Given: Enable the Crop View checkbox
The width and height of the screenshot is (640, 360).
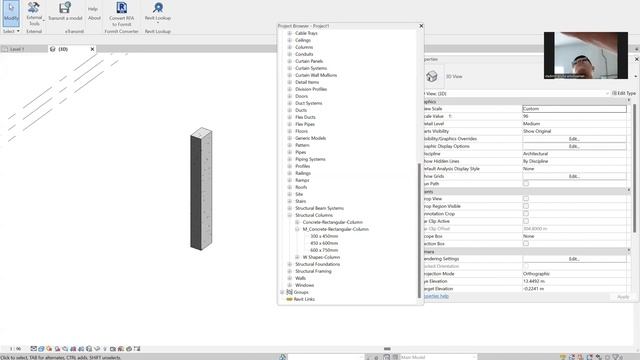Looking at the screenshot, I should [x=526, y=199].
